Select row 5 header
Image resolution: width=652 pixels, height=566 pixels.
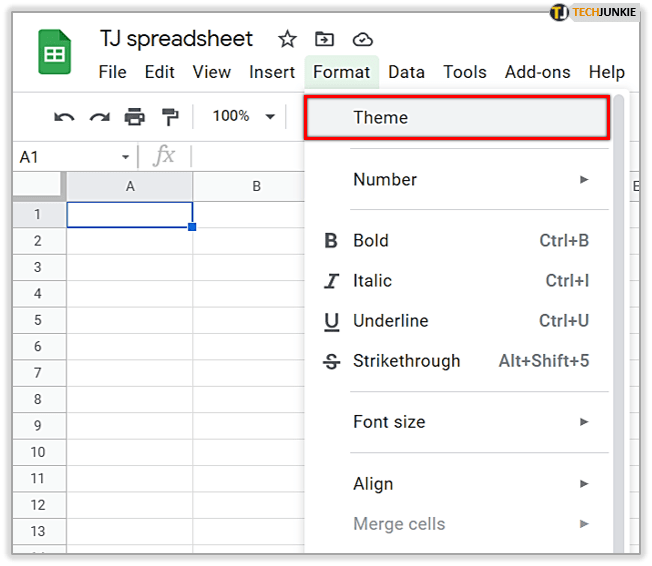click(x=38, y=320)
